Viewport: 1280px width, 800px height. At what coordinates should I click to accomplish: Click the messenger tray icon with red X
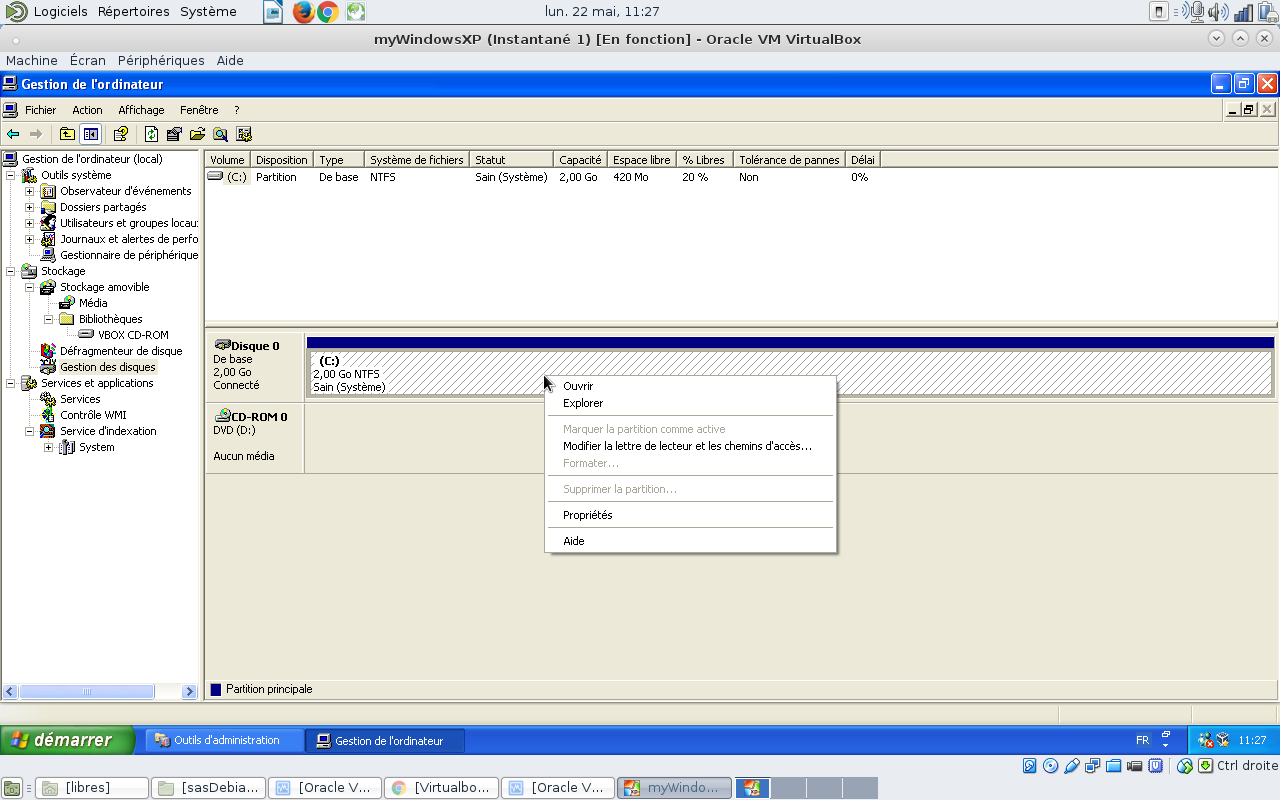[x=1206, y=741]
